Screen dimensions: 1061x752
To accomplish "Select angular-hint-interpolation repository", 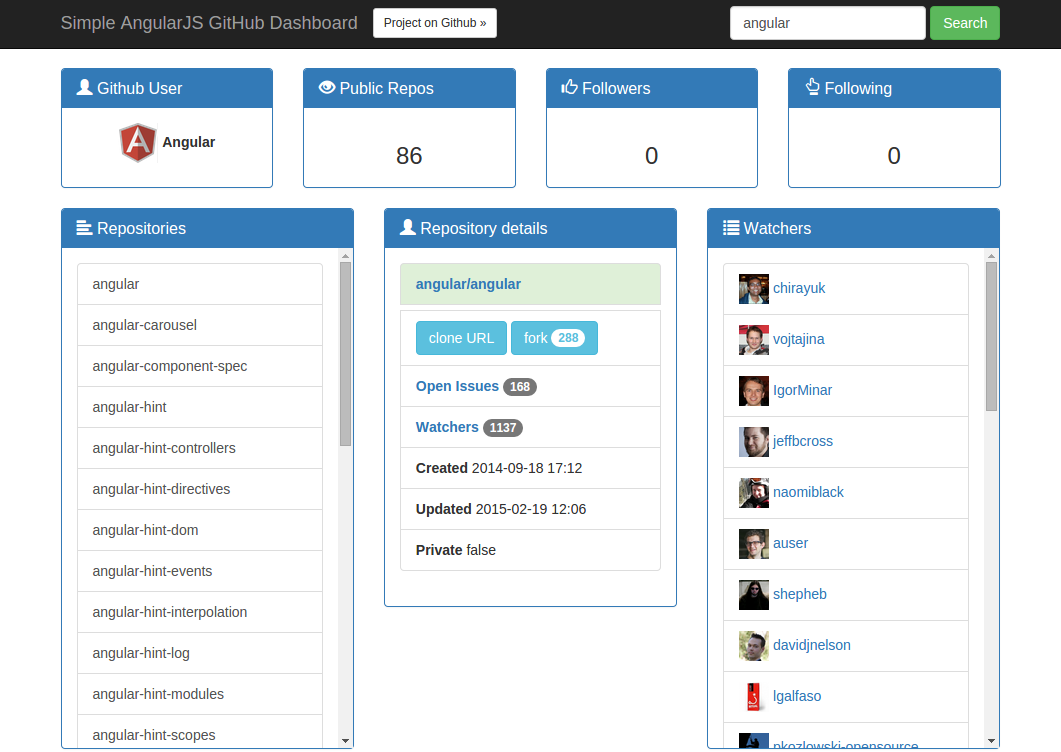I will [x=200, y=612].
